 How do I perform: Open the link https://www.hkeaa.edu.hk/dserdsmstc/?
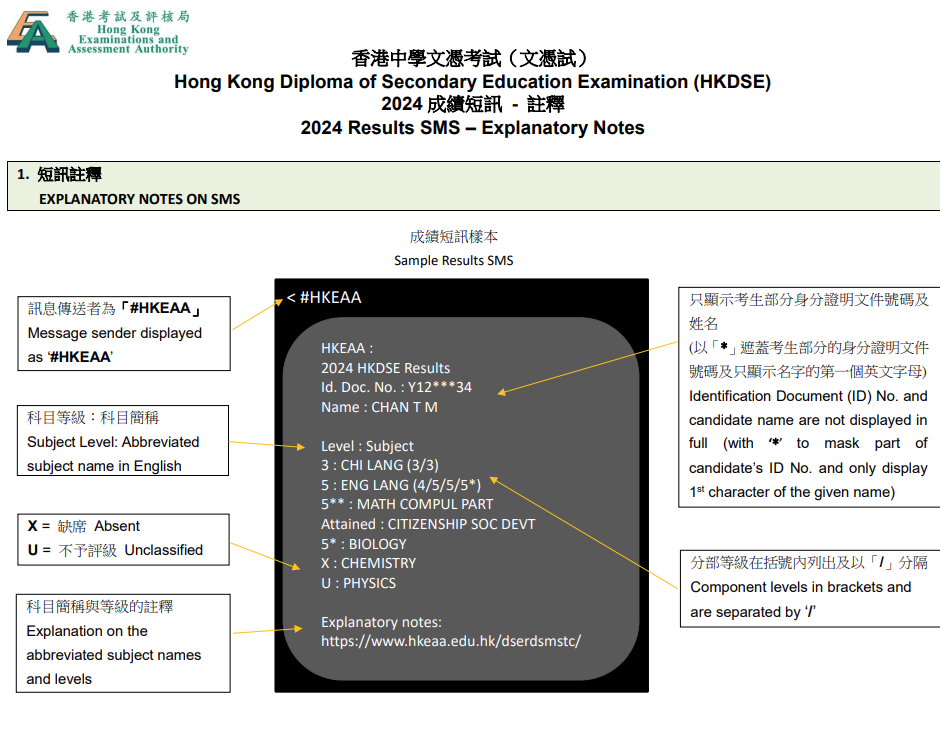[x=453, y=642]
